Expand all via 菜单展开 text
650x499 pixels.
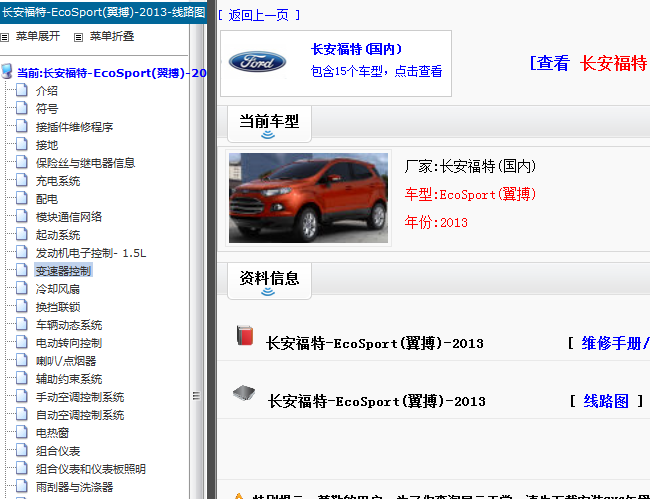click(x=38, y=36)
